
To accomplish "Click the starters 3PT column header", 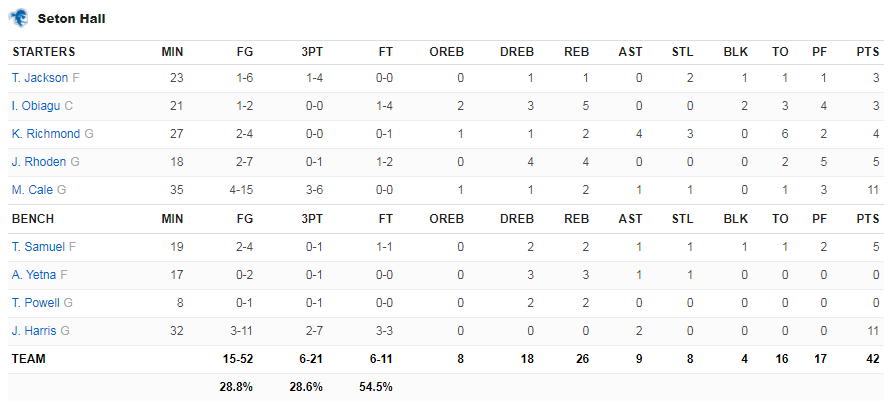I will (x=312, y=52).
